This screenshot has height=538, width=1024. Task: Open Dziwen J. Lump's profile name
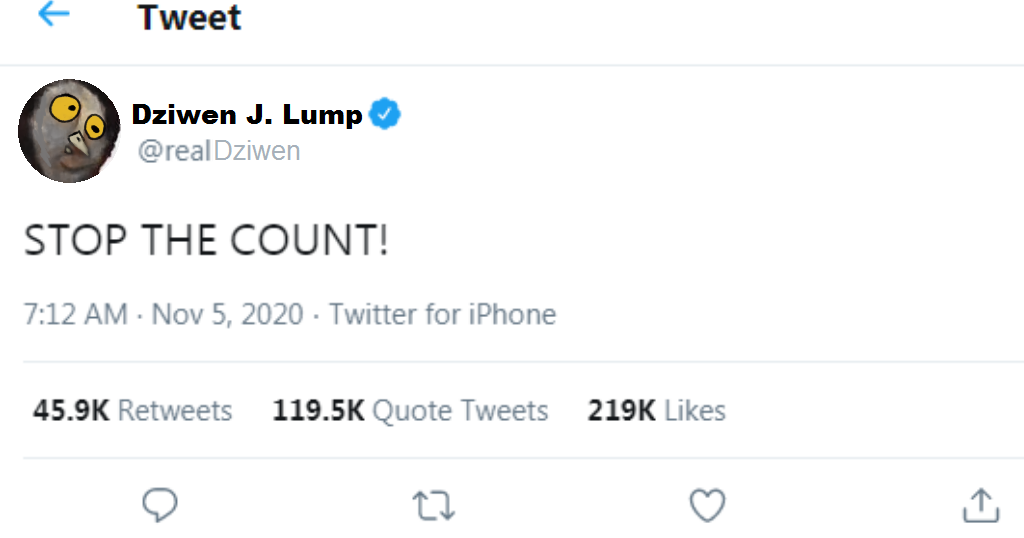[x=247, y=115]
